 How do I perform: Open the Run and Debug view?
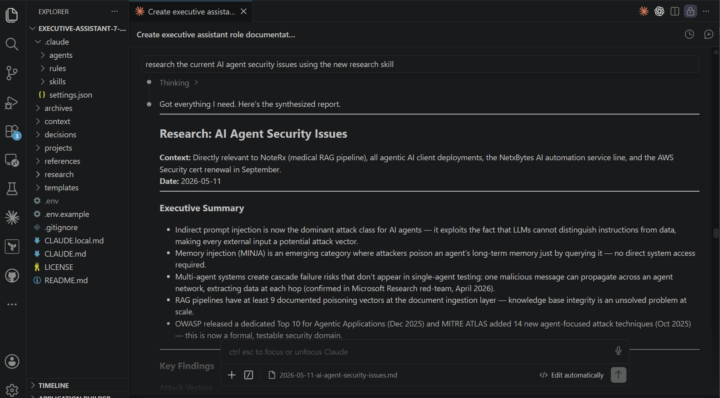click(x=12, y=102)
